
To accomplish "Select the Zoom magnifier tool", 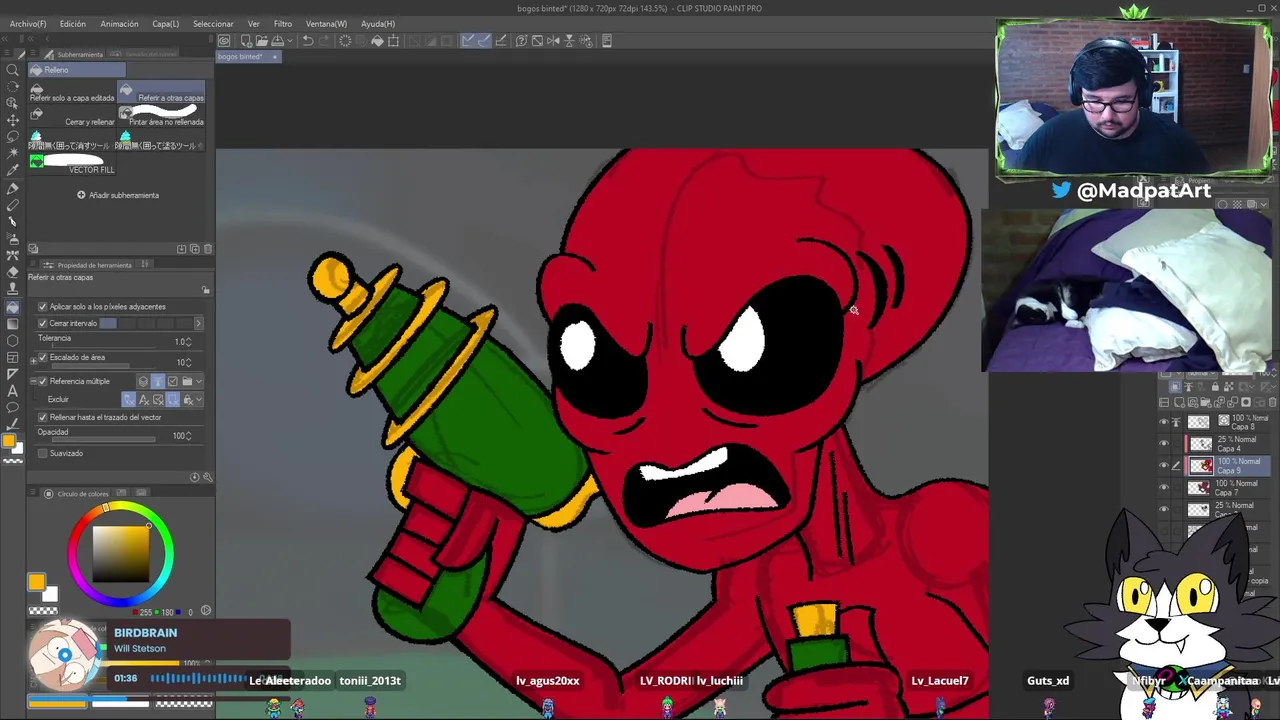I will coord(12,69).
